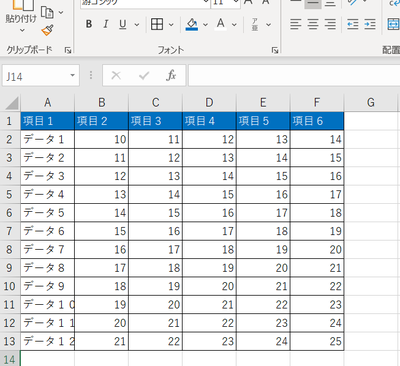
Task: Open the paste (貼り付け) dropdown arrow
Action: click(x=22, y=31)
